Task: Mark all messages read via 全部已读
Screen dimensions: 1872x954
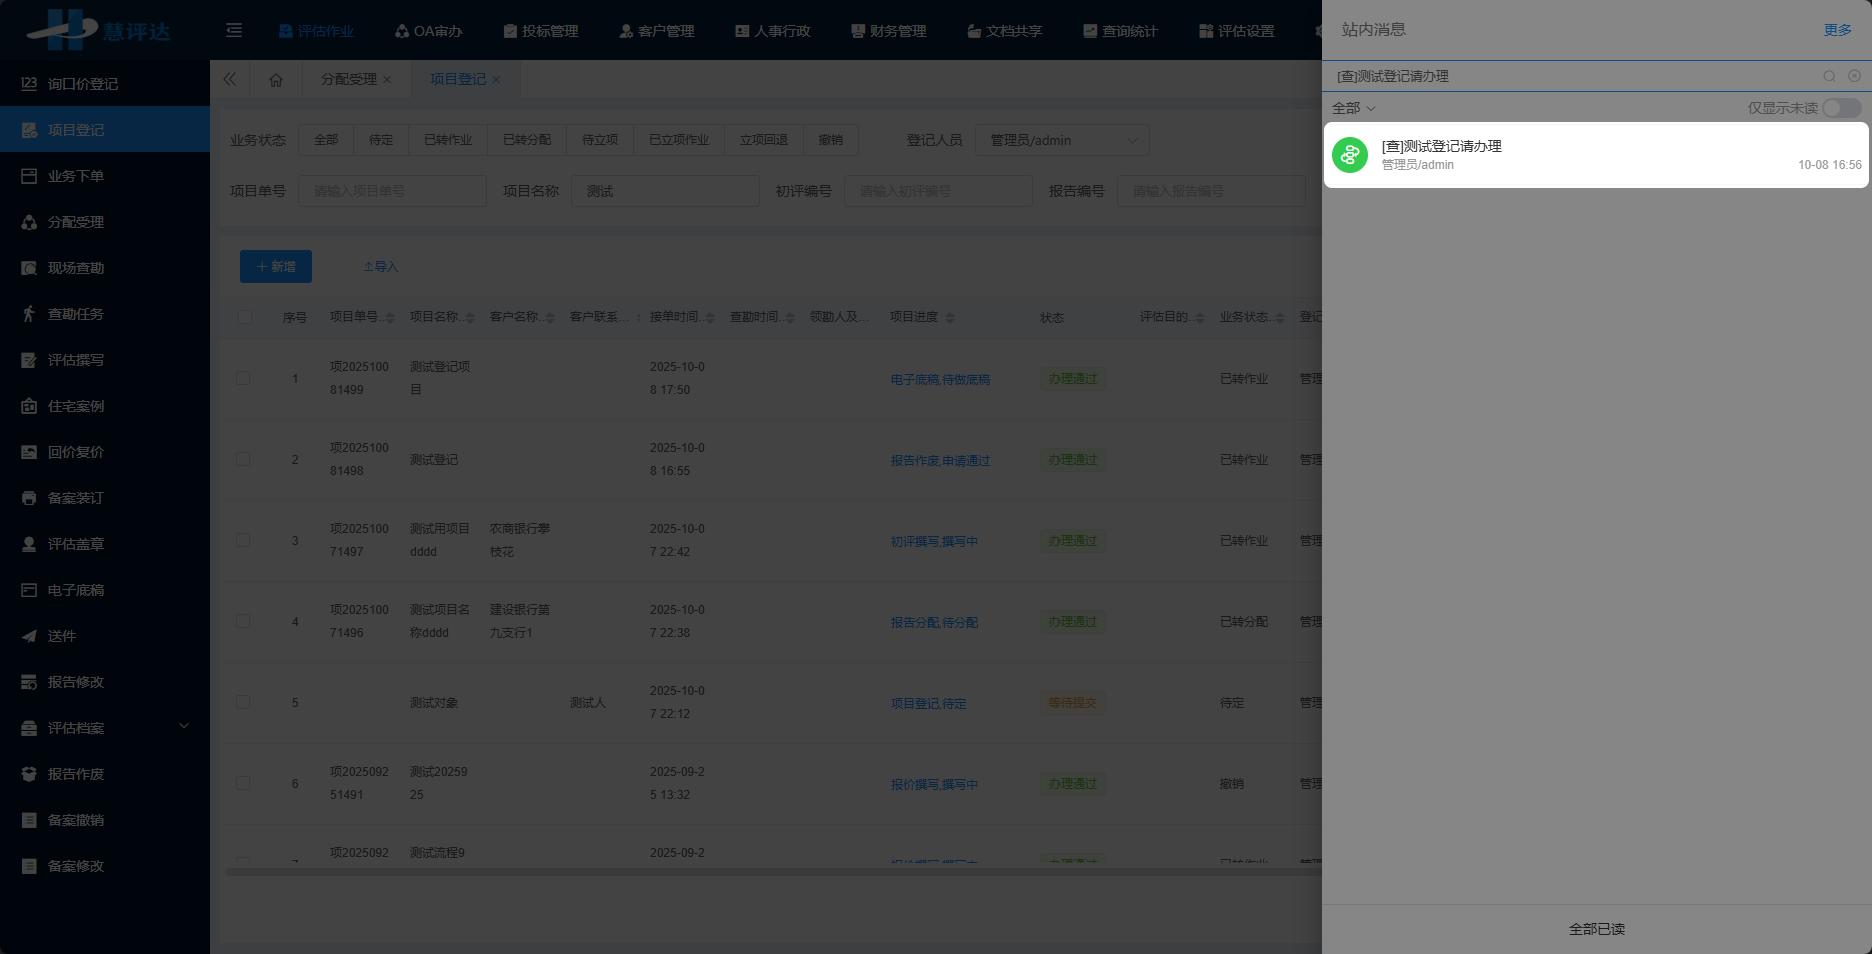Action: 1596,929
